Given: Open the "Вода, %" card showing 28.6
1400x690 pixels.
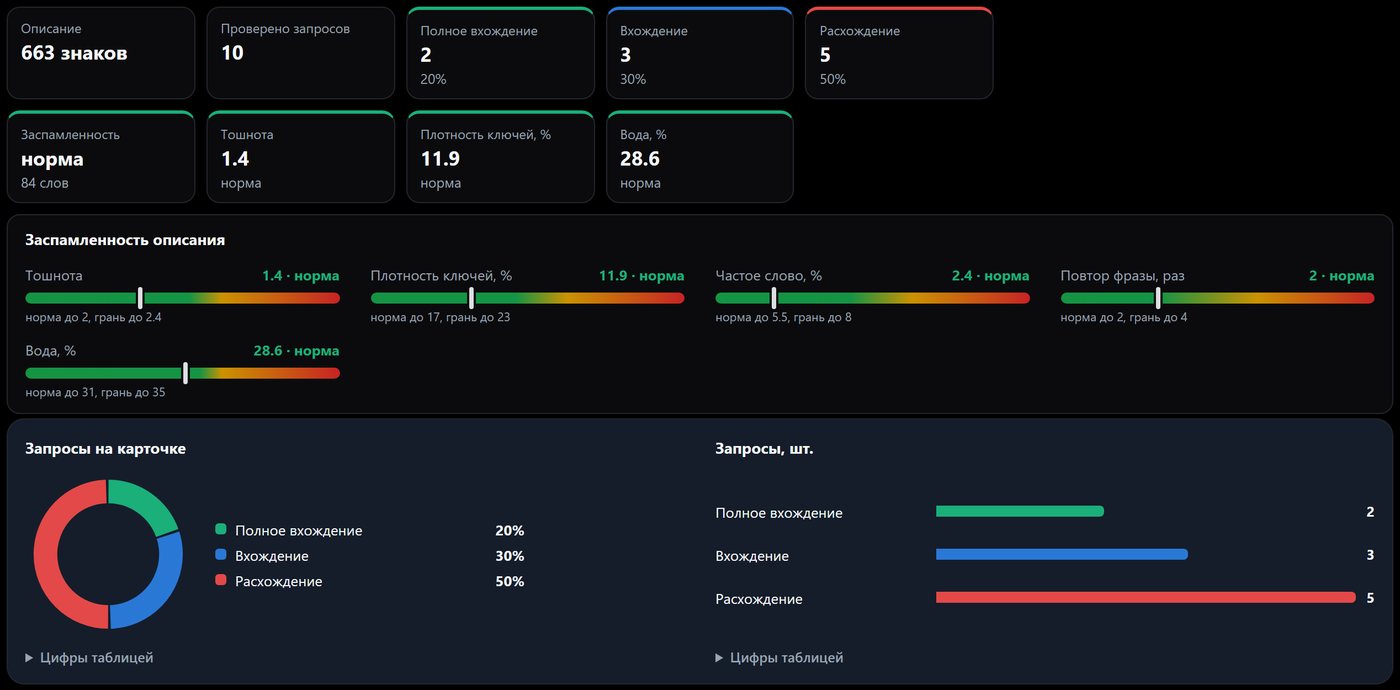Looking at the screenshot, I should pos(700,157).
